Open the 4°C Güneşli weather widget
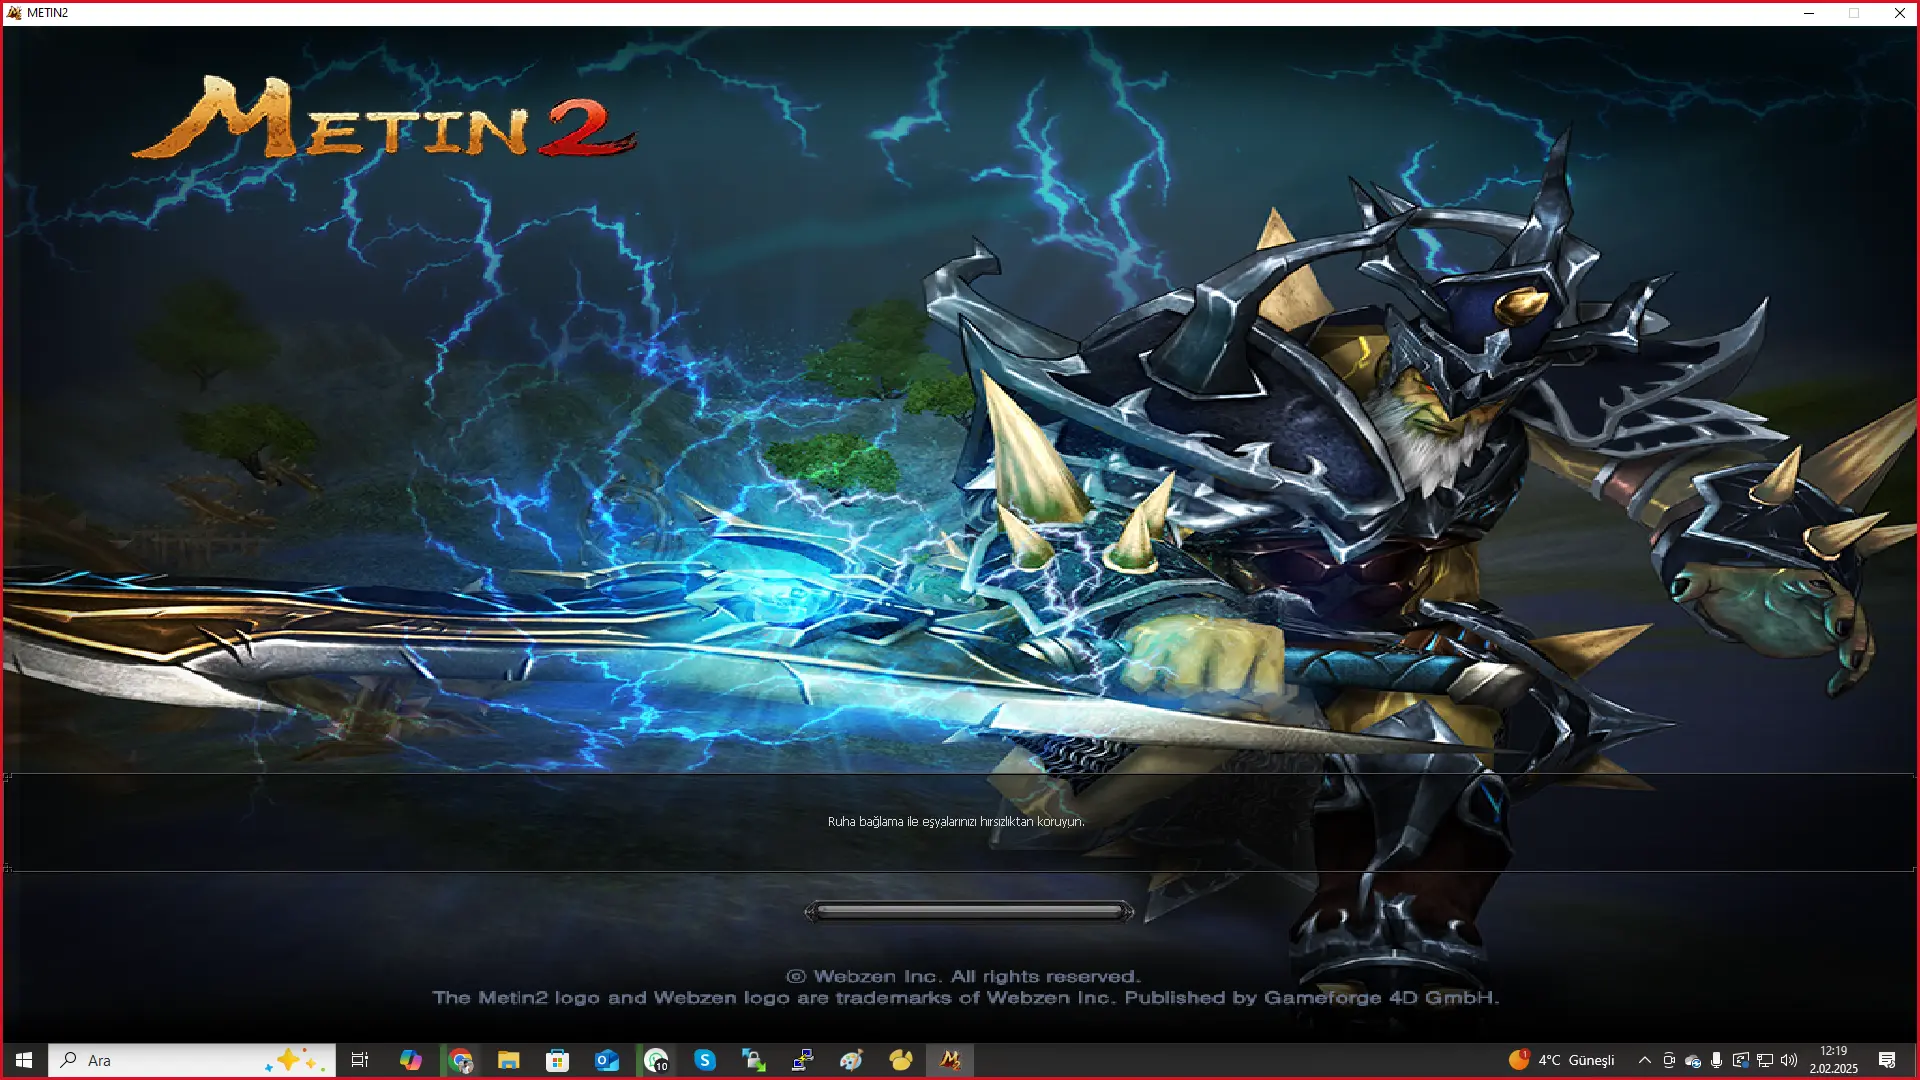Image resolution: width=1920 pixels, height=1080 pixels. [x=1562, y=1060]
